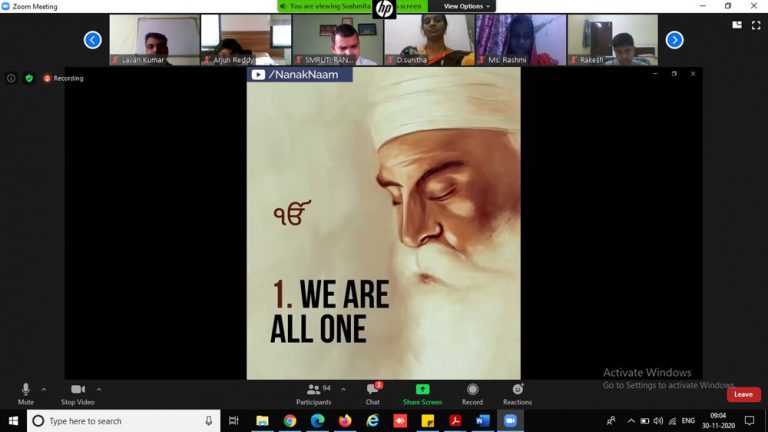The image size is (768, 432).
Task: Expand video options arrow next to Stop Video
Action: [99, 389]
